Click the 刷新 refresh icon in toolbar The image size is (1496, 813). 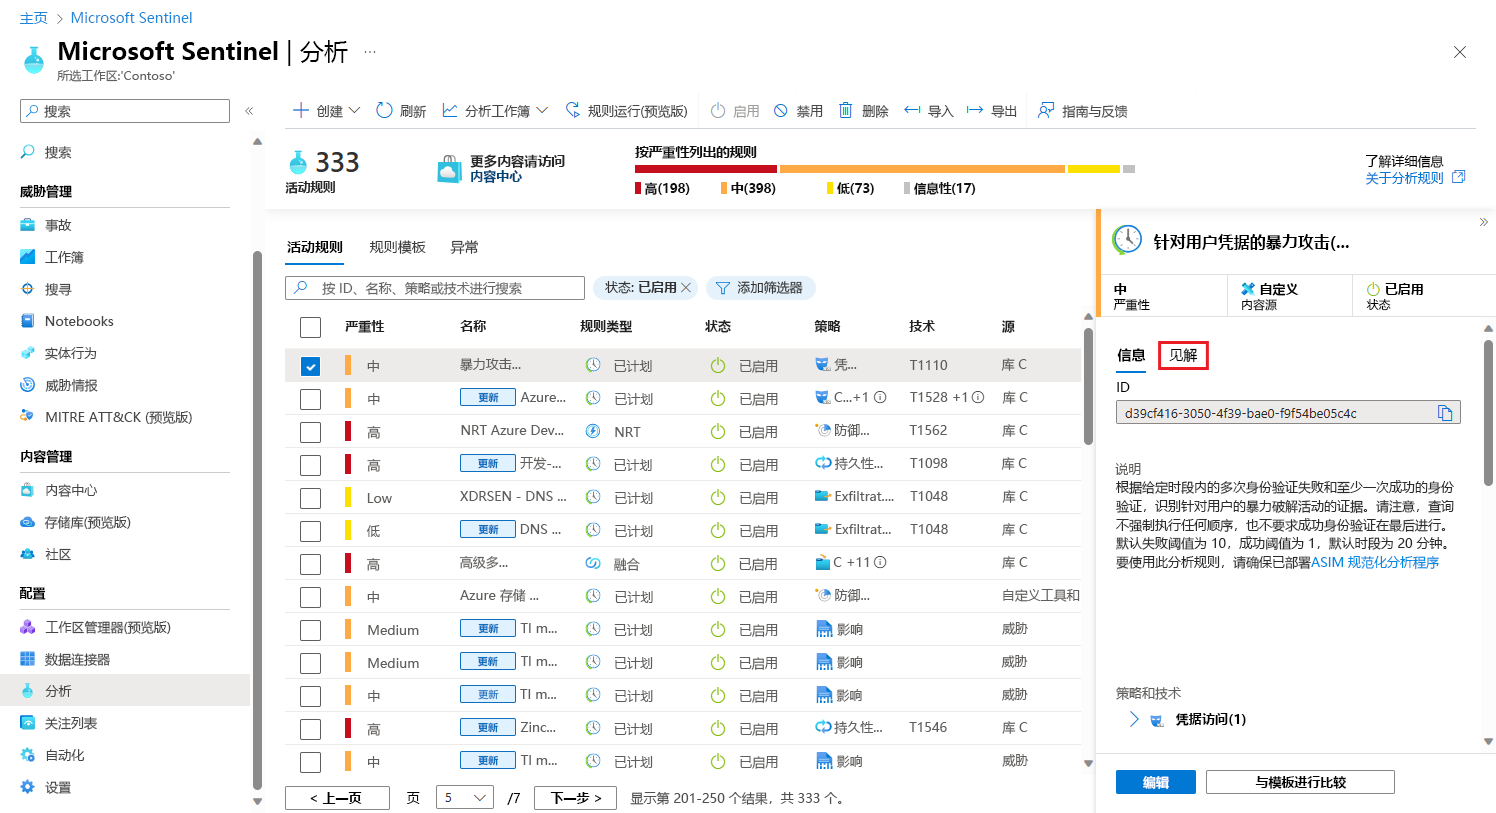[x=384, y=110]
